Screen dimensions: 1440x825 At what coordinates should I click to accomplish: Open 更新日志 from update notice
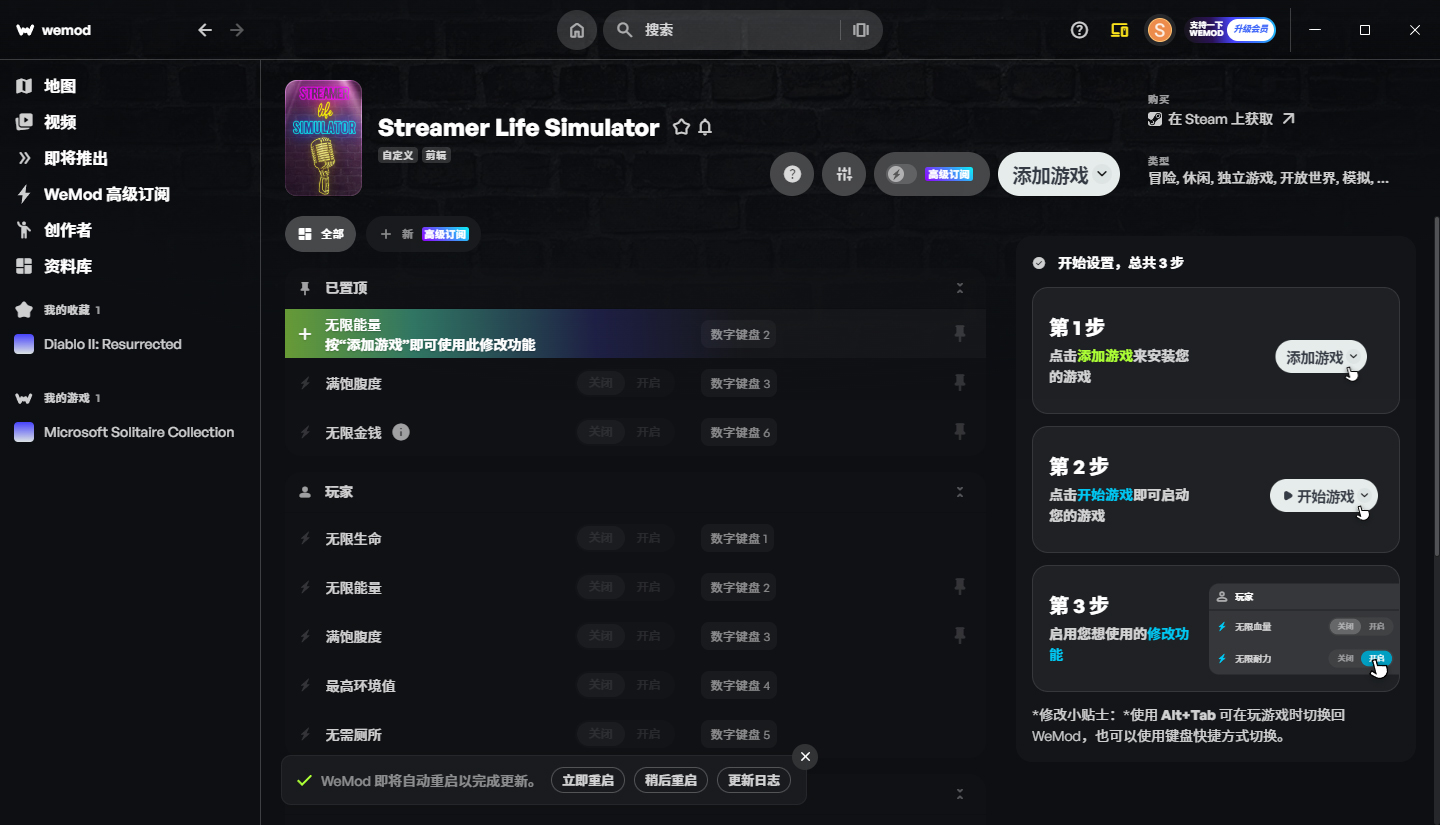(754, 780)
